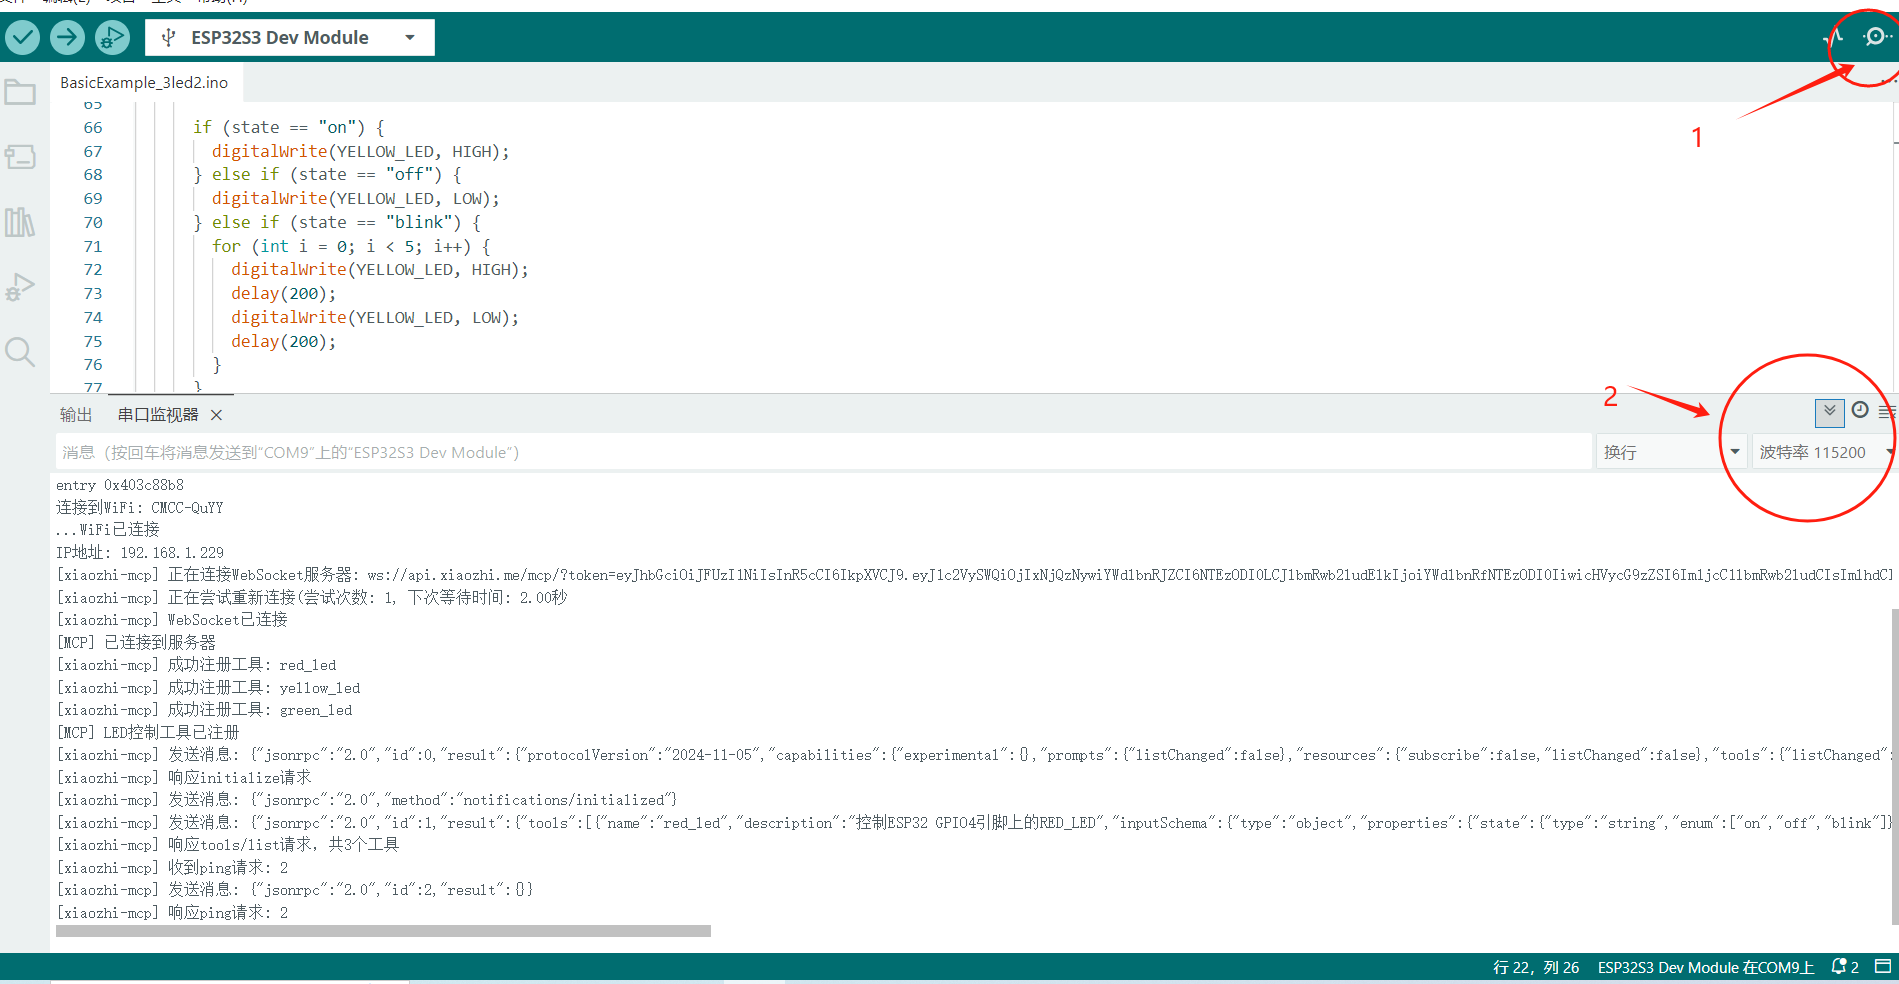Click digitalWrite(YELLOW_LEDHIGH) on line 67
This screenshot has width=1899, height=984.
click(x=360, y=151)
